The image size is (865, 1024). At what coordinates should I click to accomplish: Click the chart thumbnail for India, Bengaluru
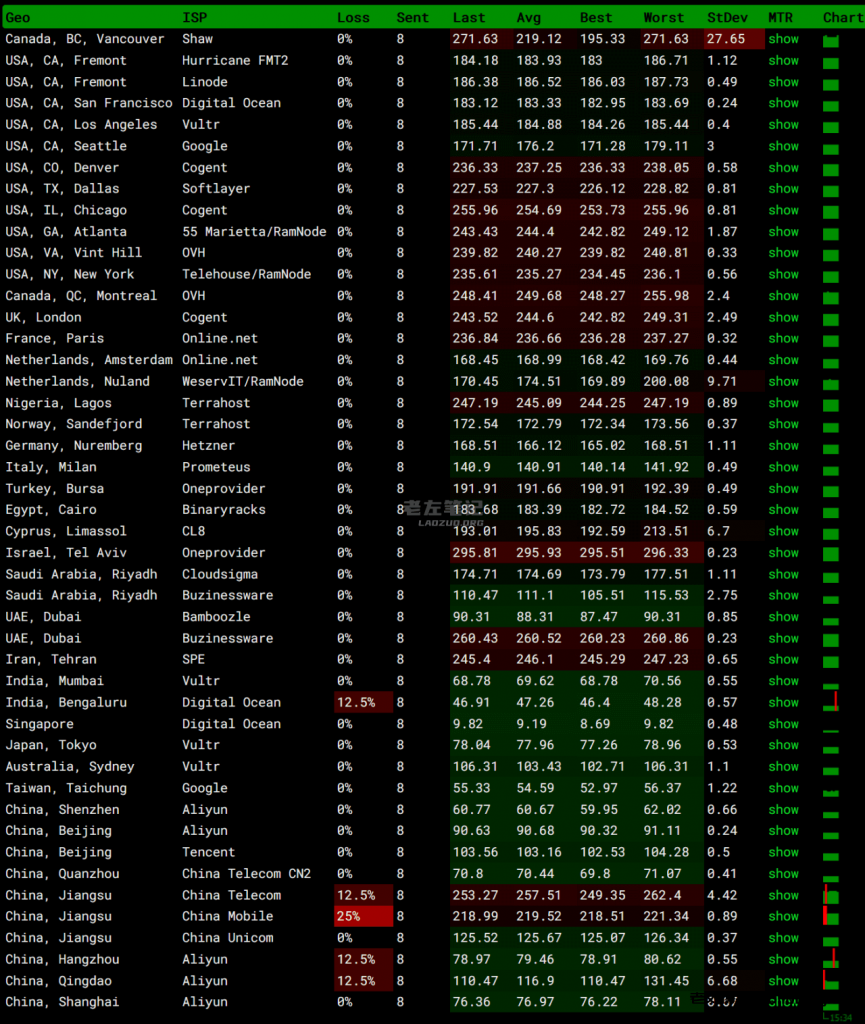tap(831, 702)
